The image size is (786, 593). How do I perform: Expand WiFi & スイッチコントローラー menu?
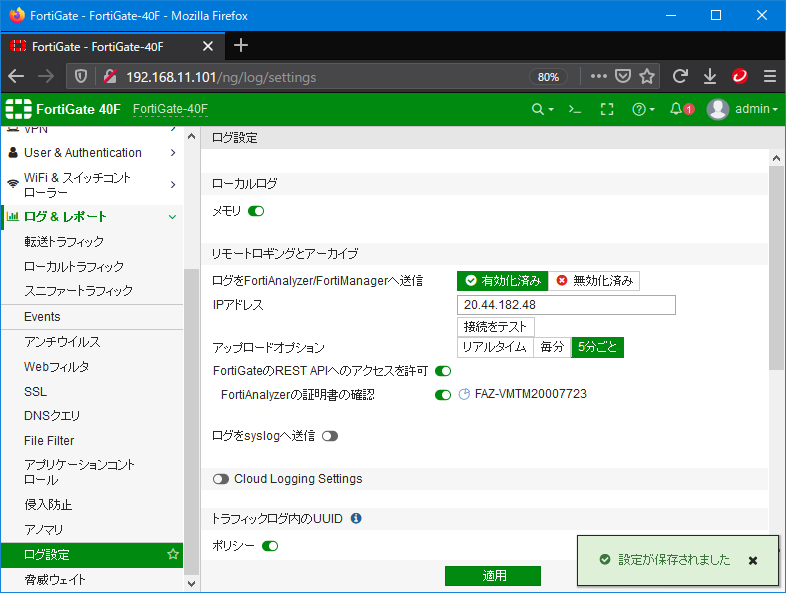point(92,184)
